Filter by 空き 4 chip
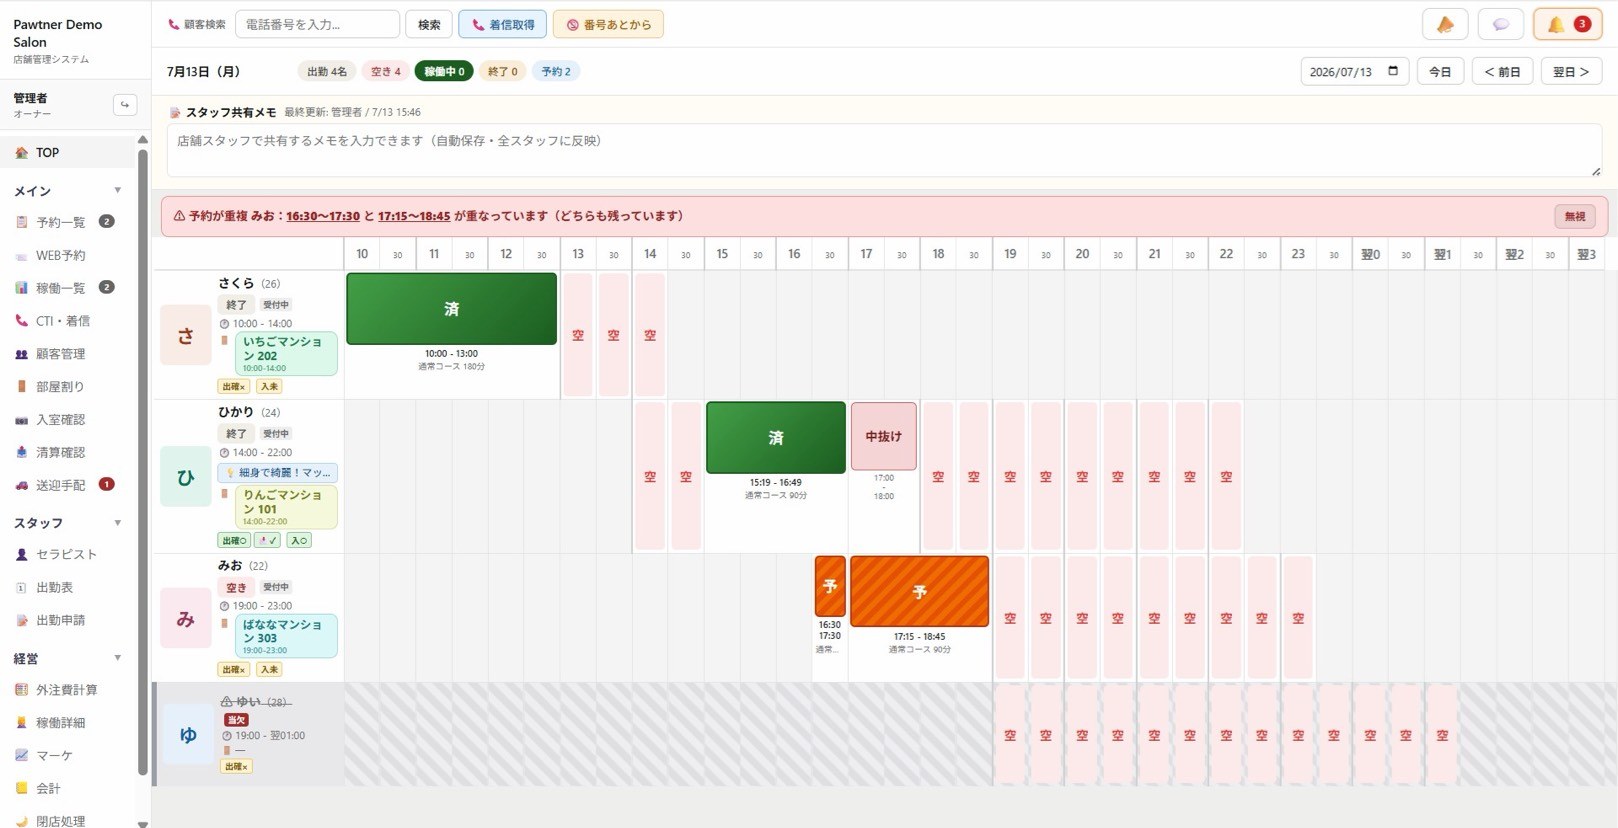Image resolution: width=1618 pixels, height=828 pixels. (x=385, y=71)
